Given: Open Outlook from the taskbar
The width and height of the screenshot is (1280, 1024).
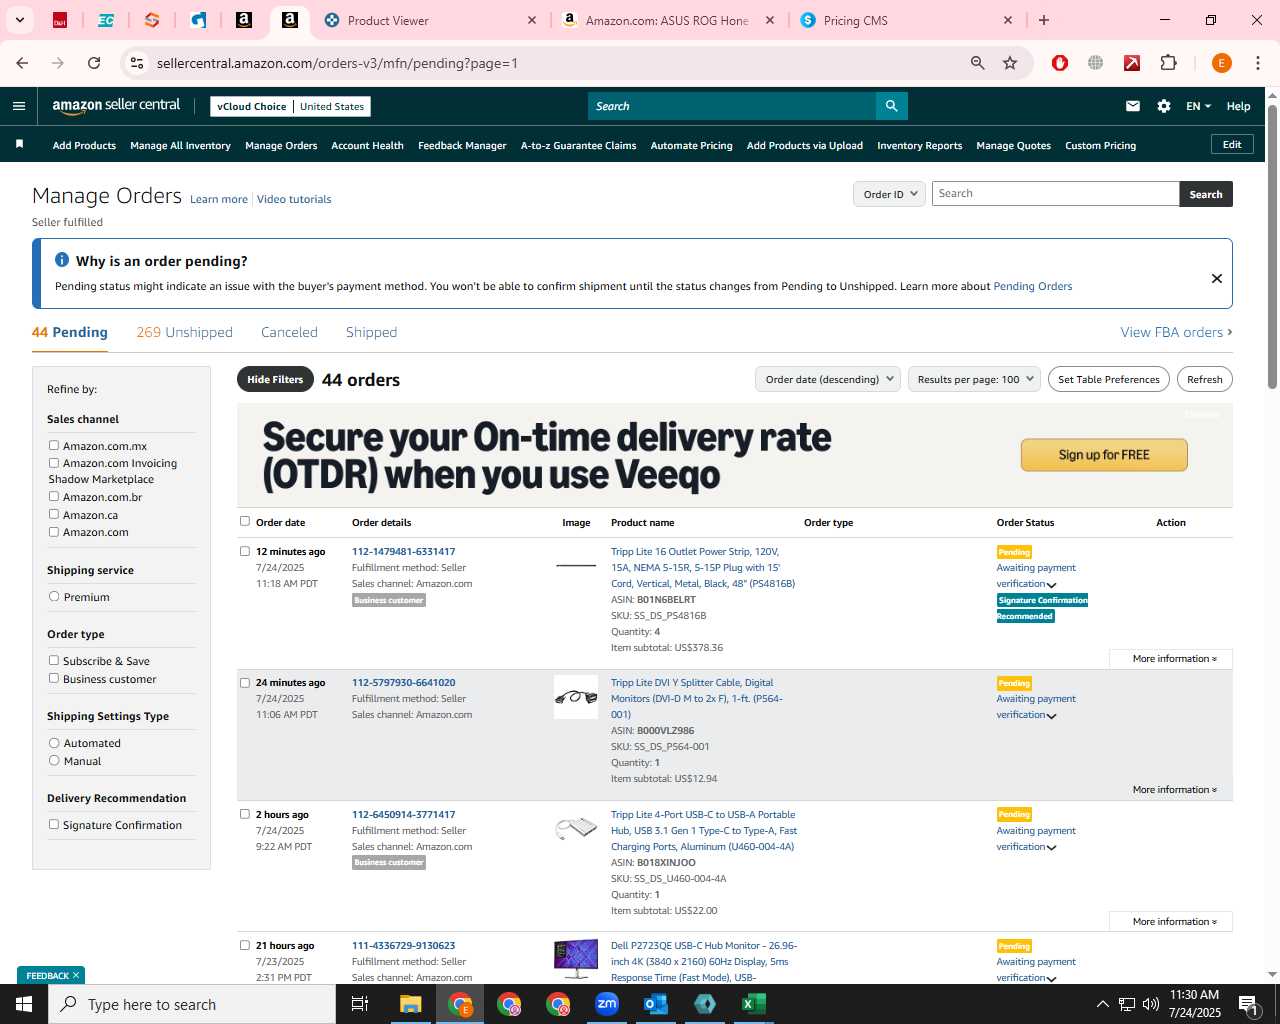Looking at the screenshot, I should click(x=656, y=1004).
